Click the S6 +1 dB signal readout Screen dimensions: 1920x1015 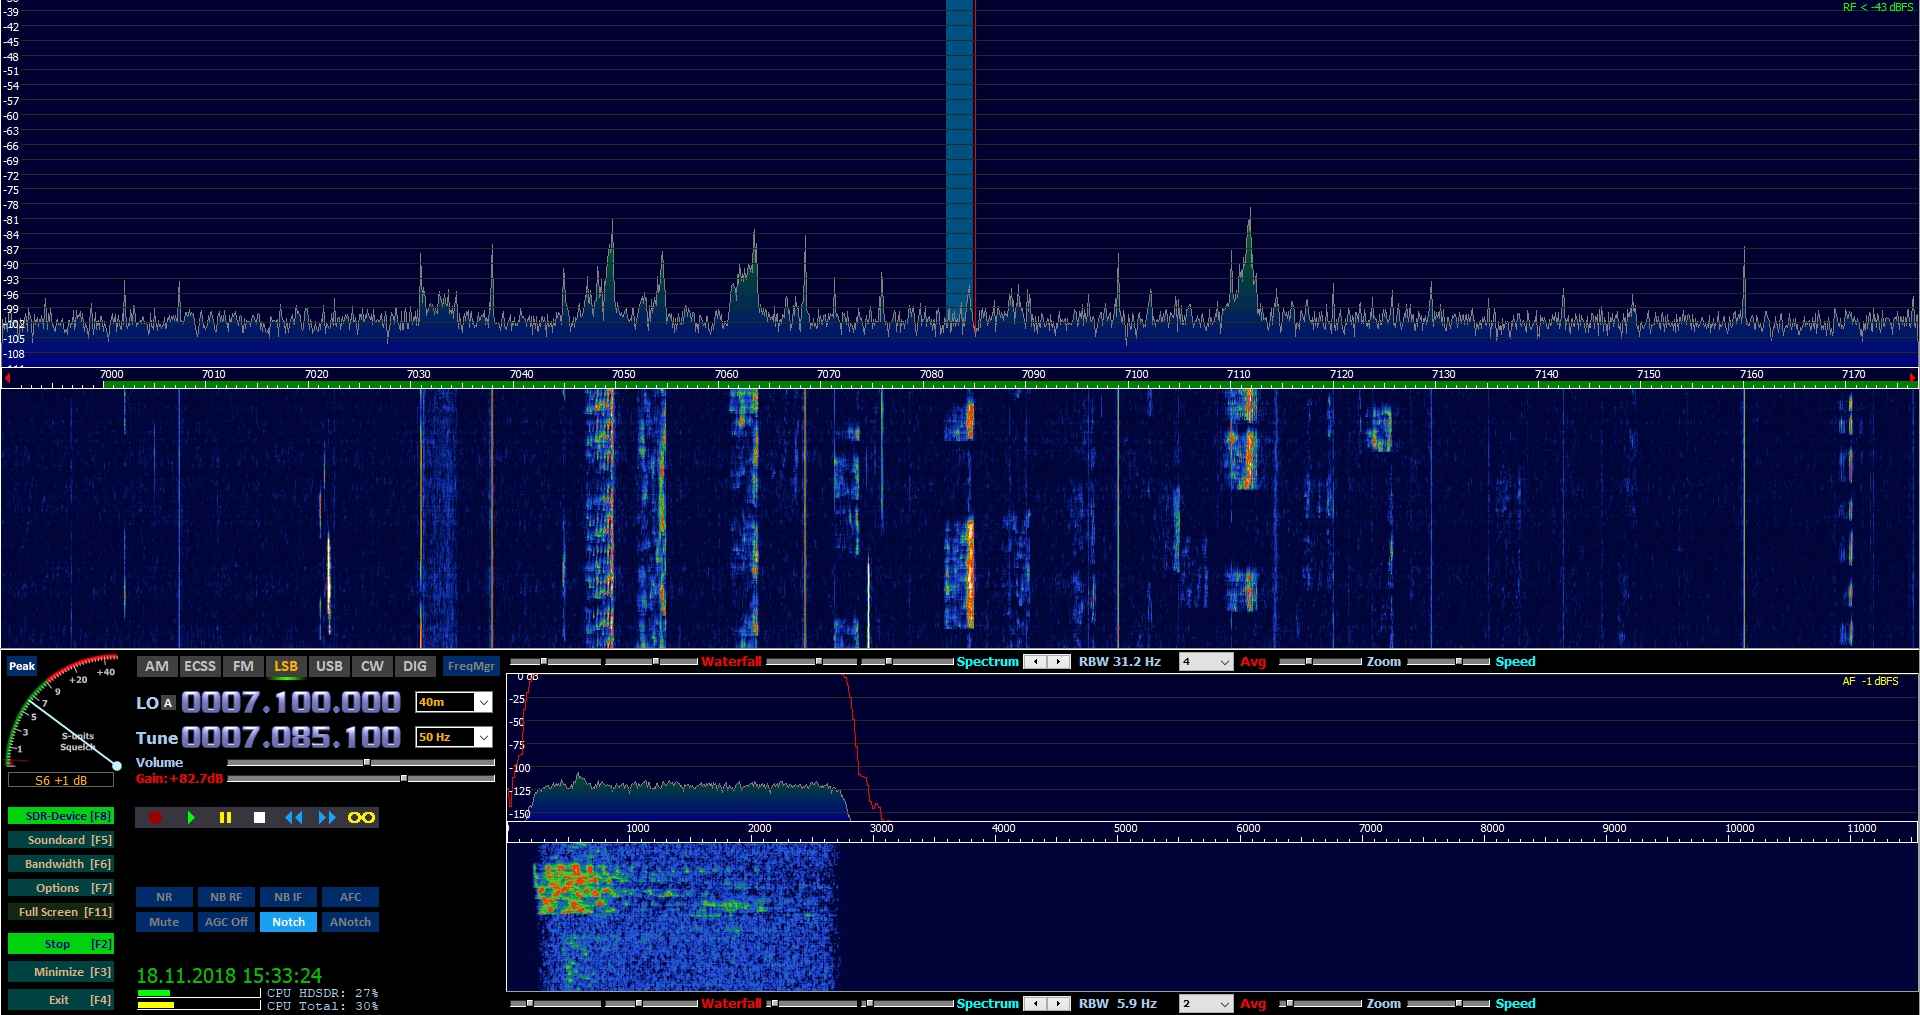pos(61,780)
